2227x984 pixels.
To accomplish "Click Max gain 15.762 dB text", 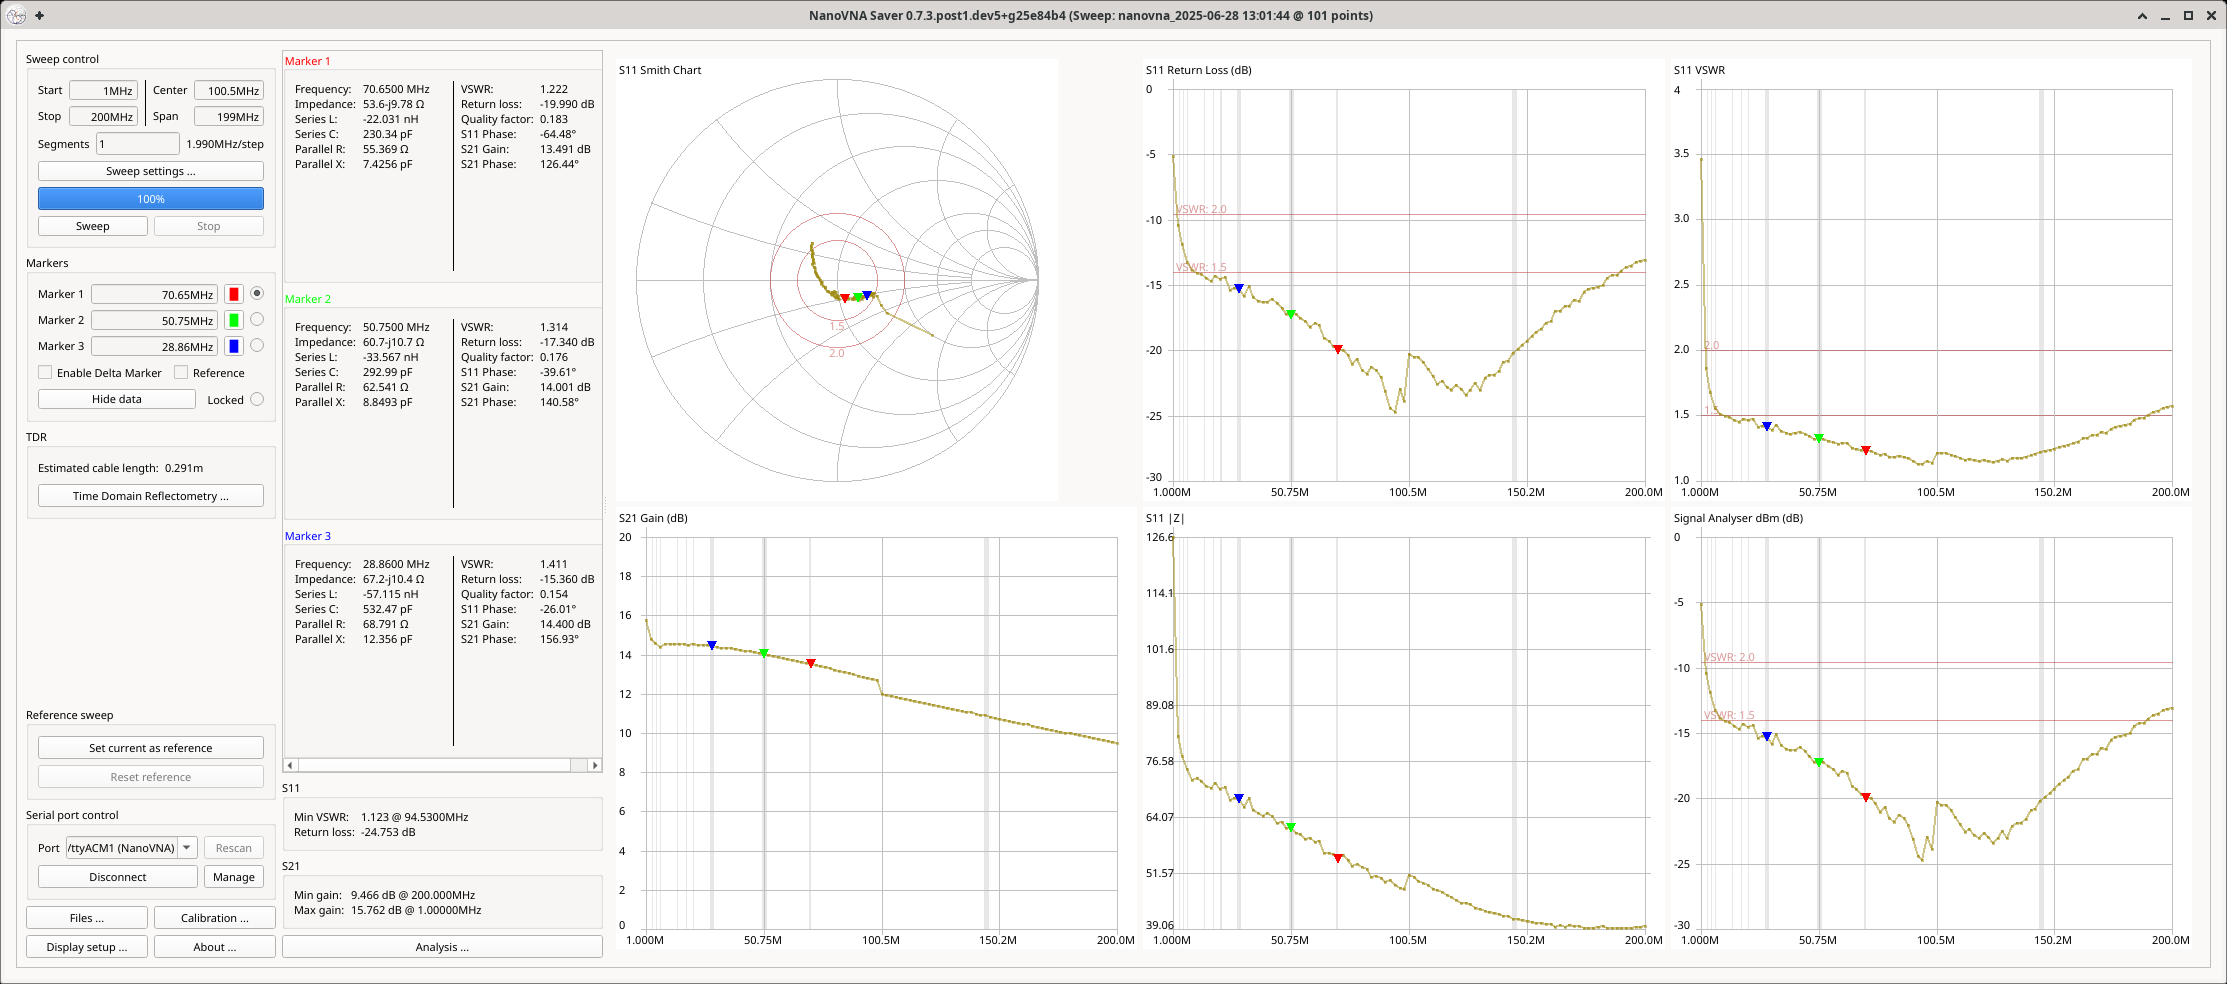I will 388,910.
